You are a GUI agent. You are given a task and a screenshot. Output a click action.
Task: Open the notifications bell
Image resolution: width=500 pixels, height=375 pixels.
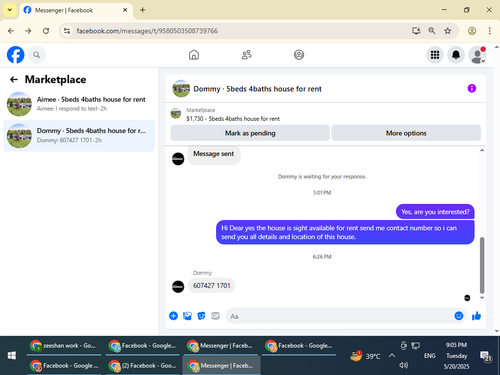click(456, 55)
